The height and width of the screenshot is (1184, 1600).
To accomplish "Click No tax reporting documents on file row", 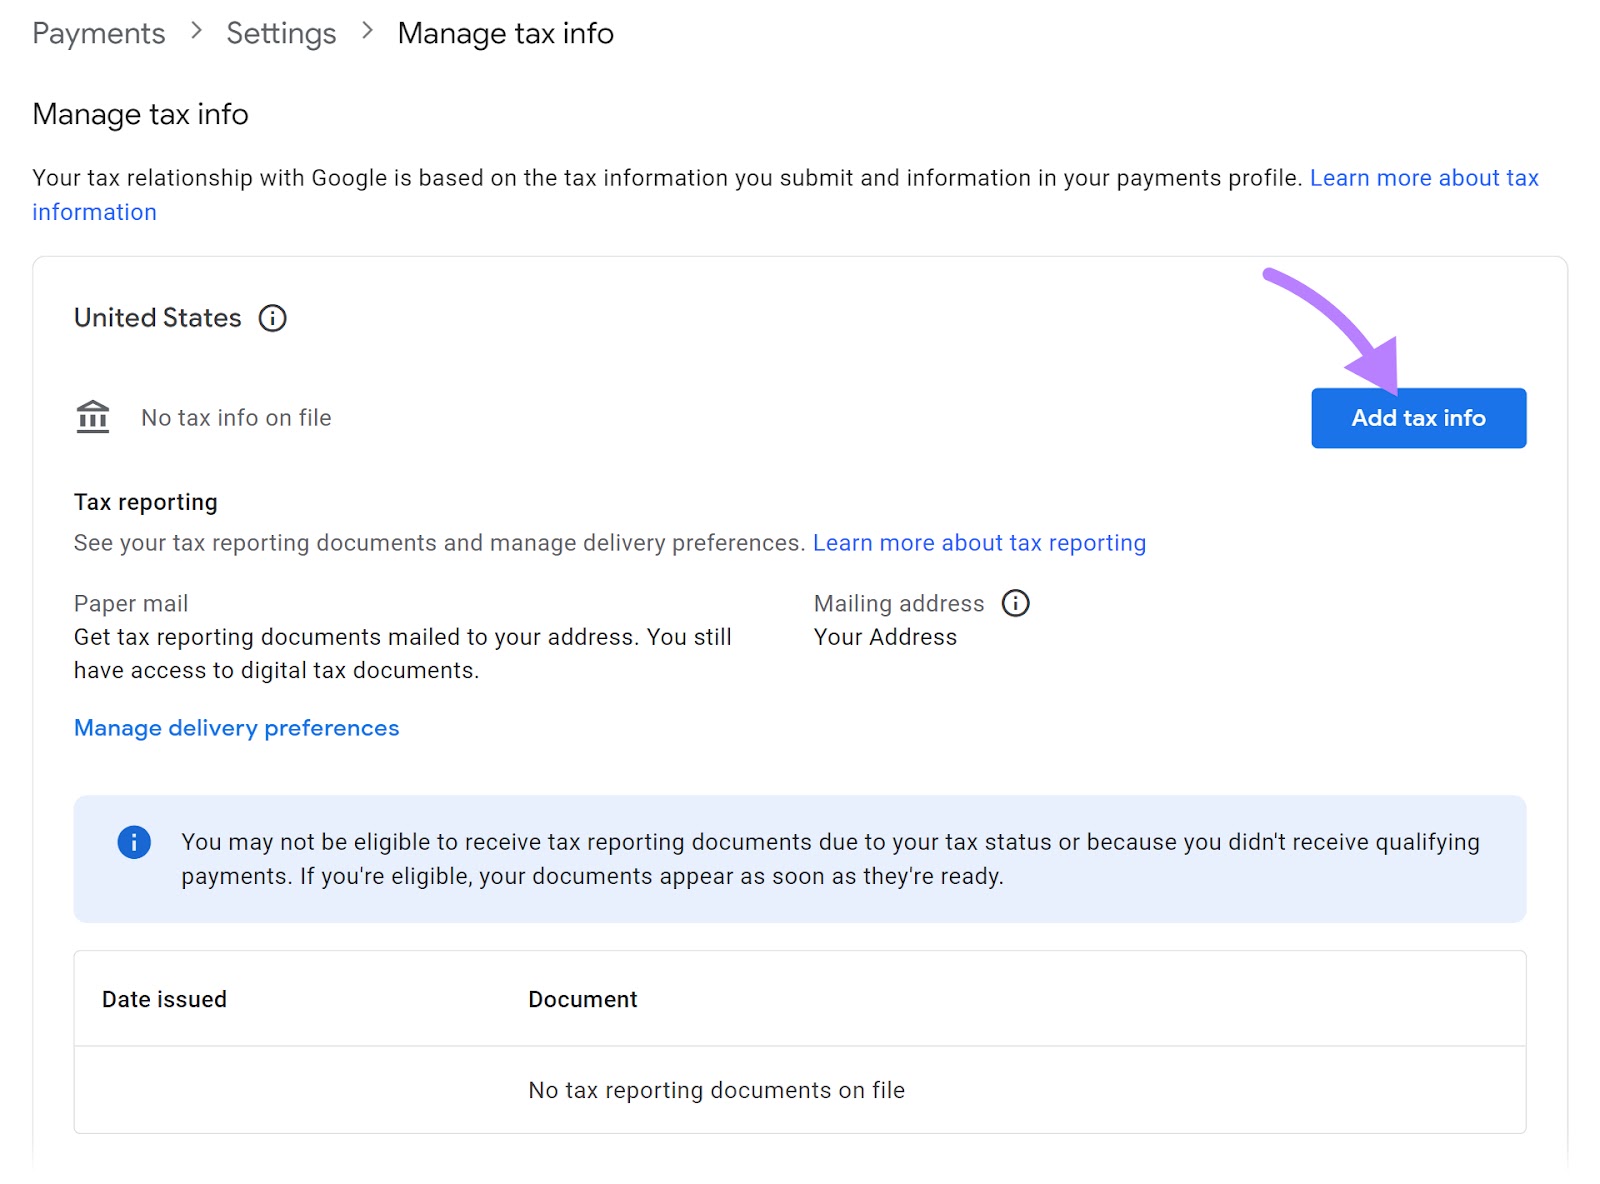I will pyautogui.click(x=716, y=1090).
